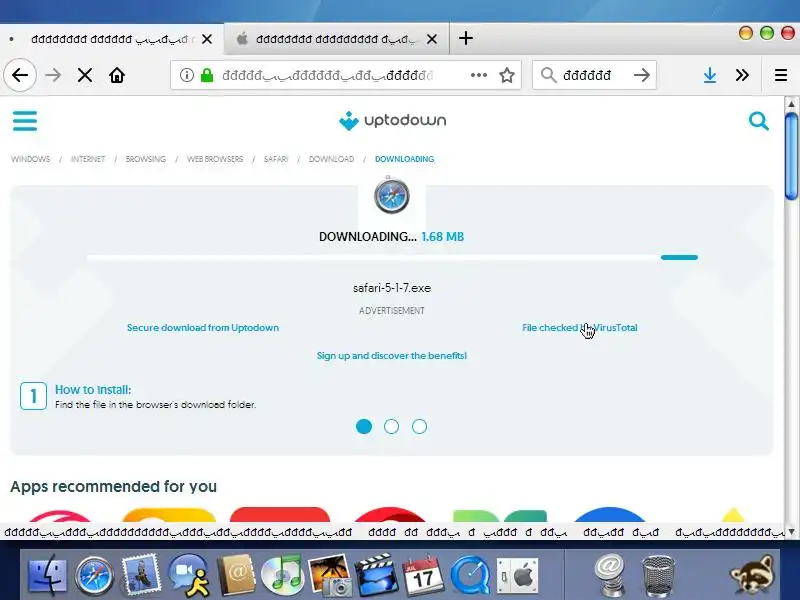The width and height of the screenshot is (800, 600).
Task: Go to WEB BROWSERS breadcrumb
Action: coord(215,159)
